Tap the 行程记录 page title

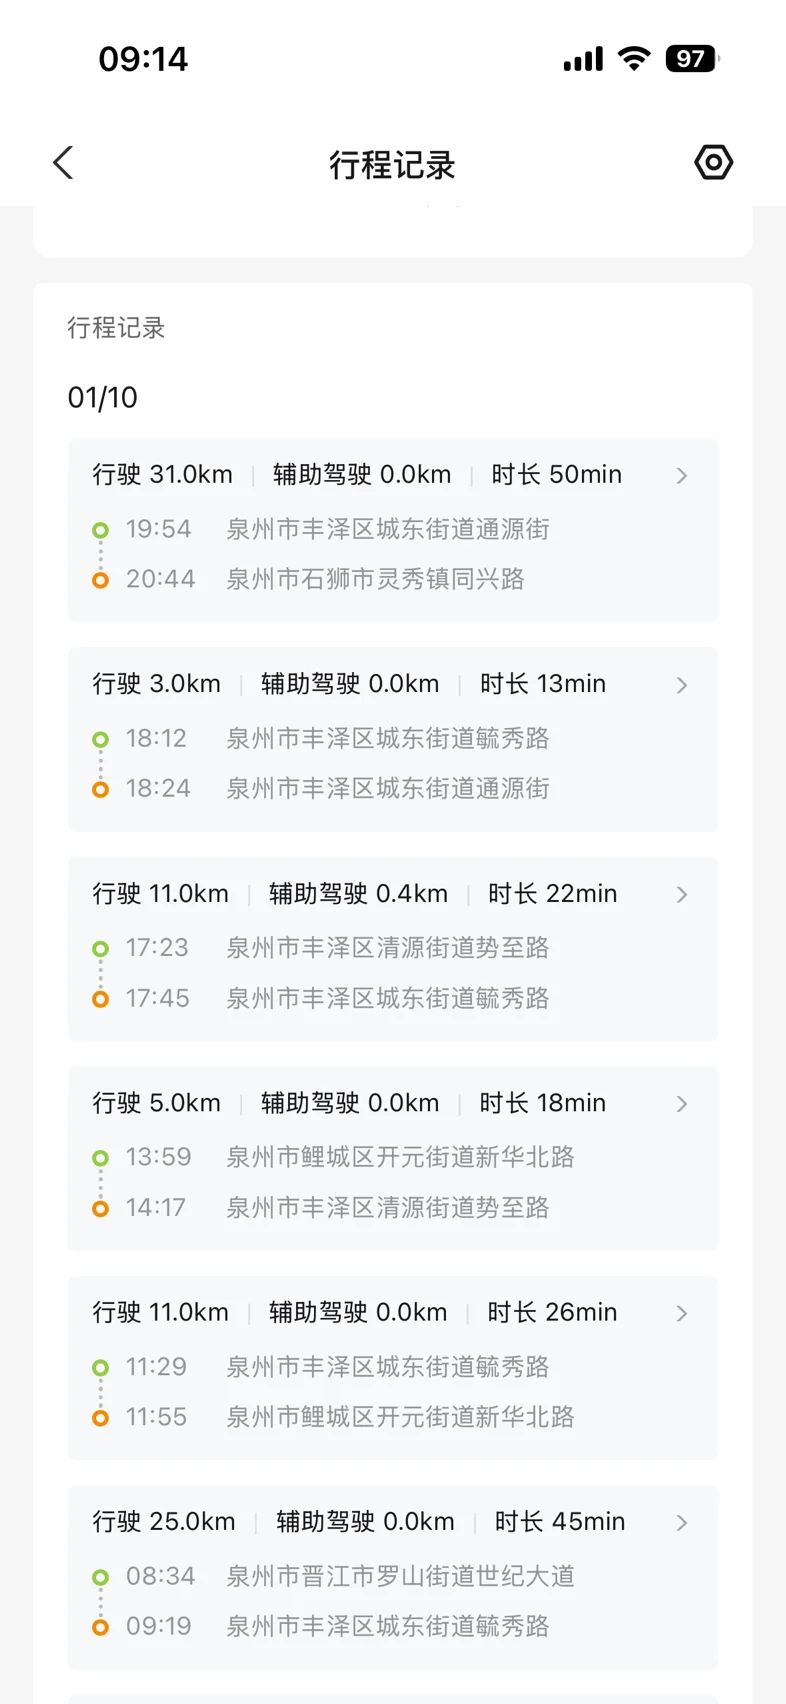(392, 165)
